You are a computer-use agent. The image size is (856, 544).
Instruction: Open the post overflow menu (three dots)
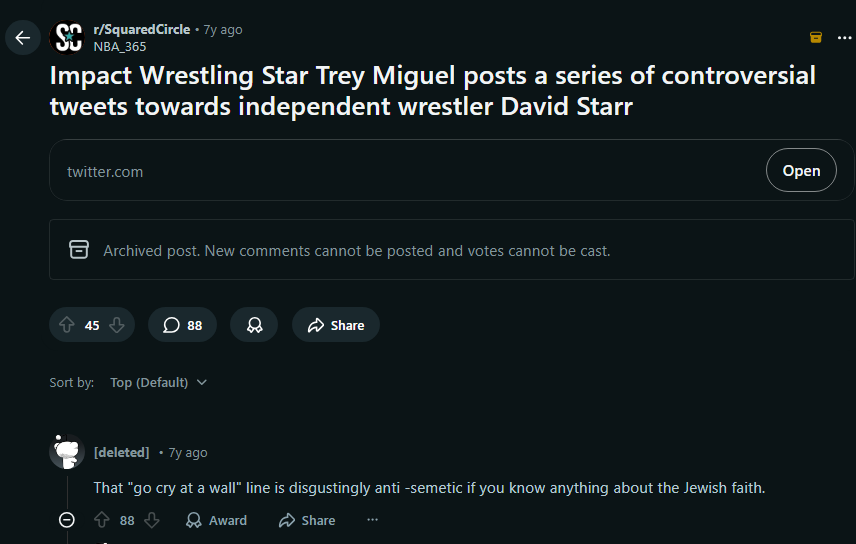(x=844, y=37)
